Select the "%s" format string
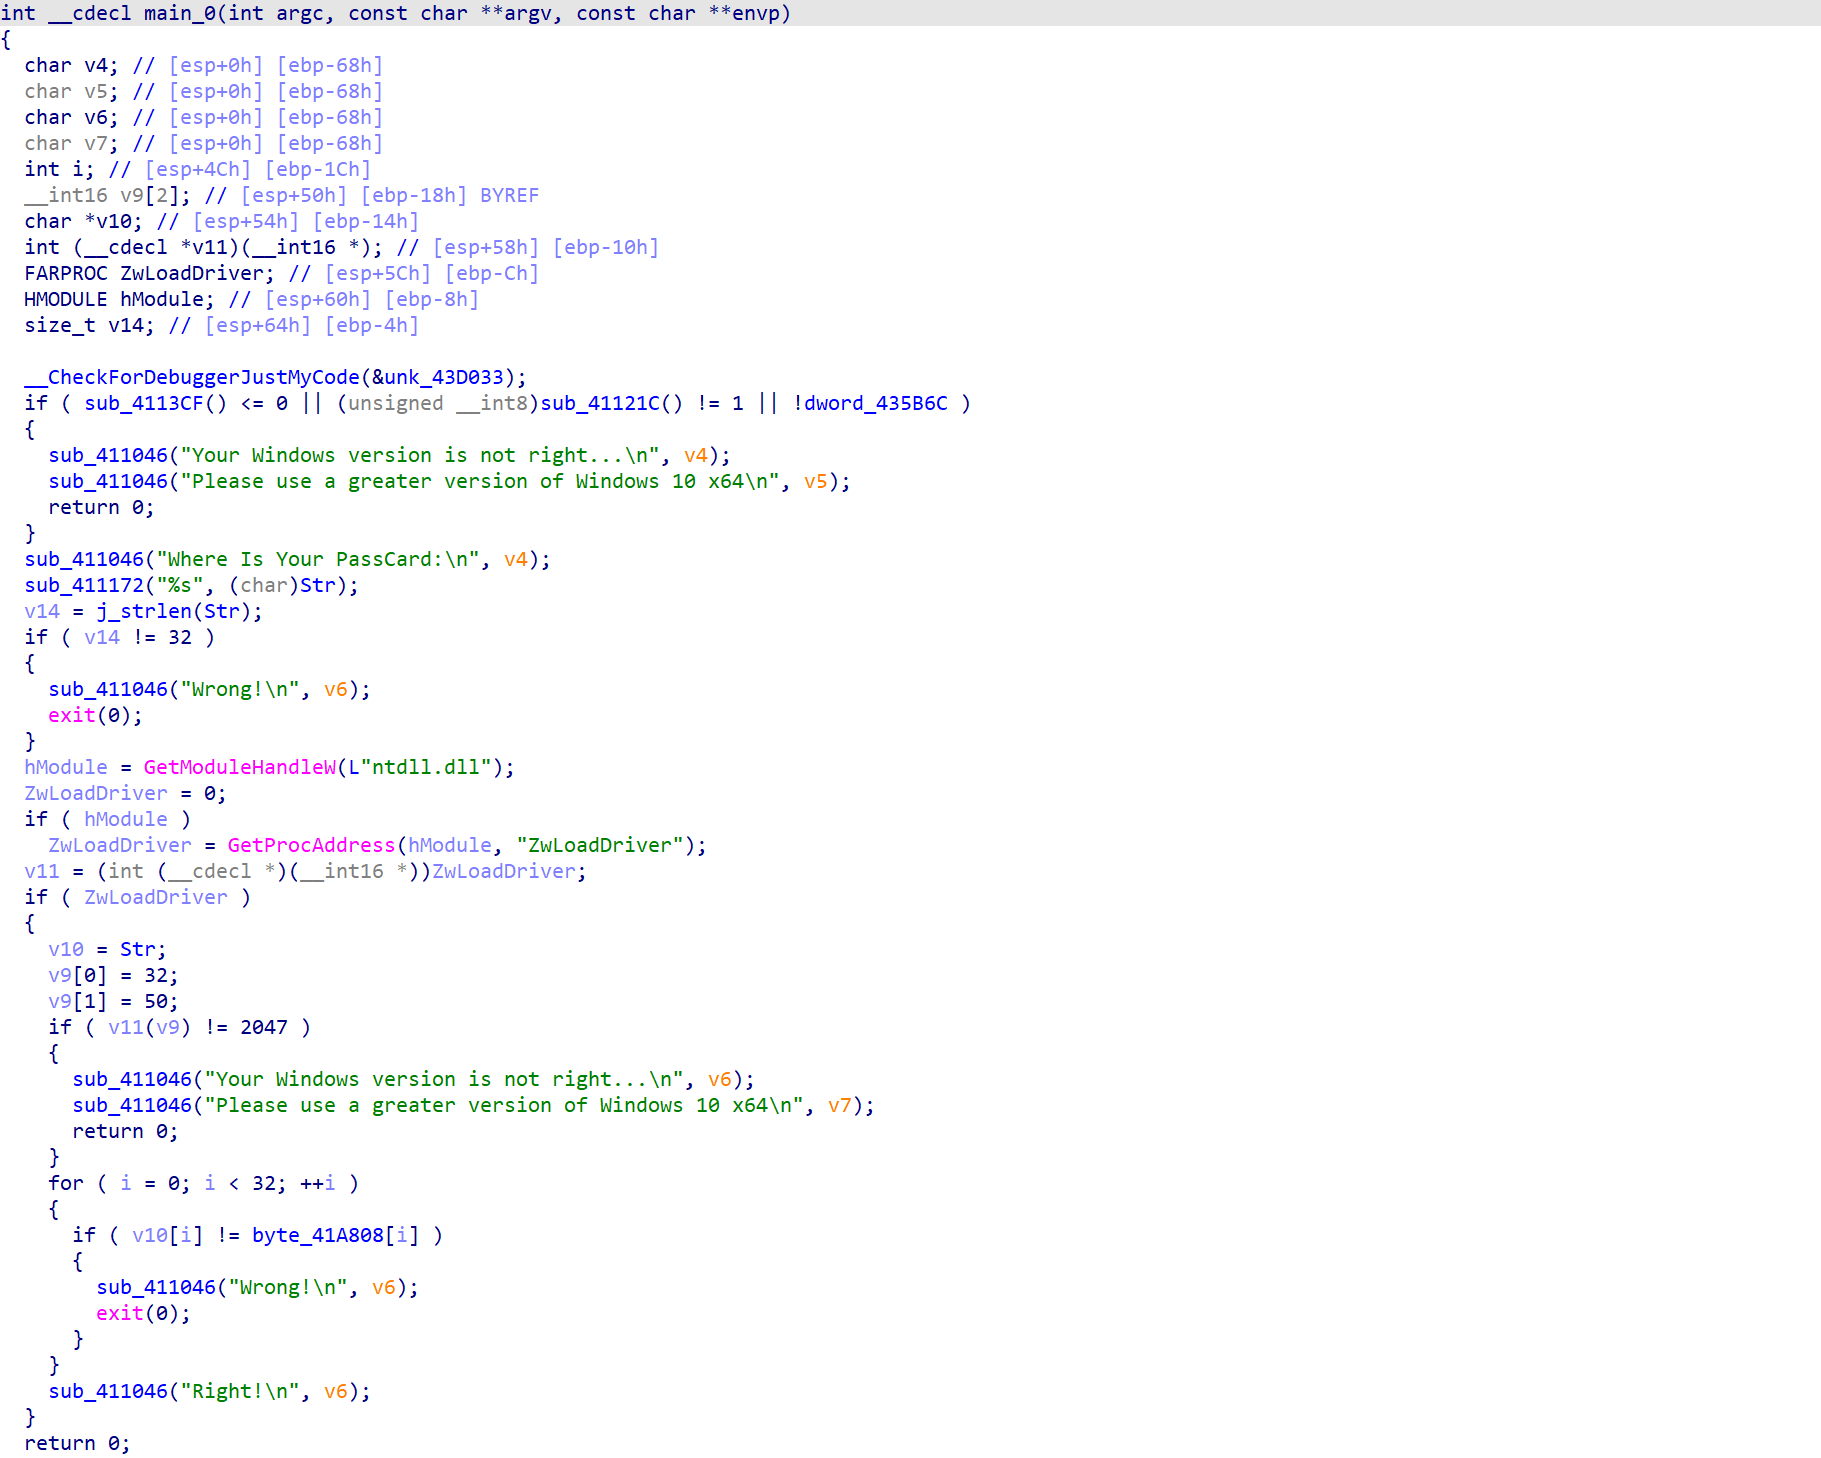1821x1458 pixels. (x=179, y=585)
